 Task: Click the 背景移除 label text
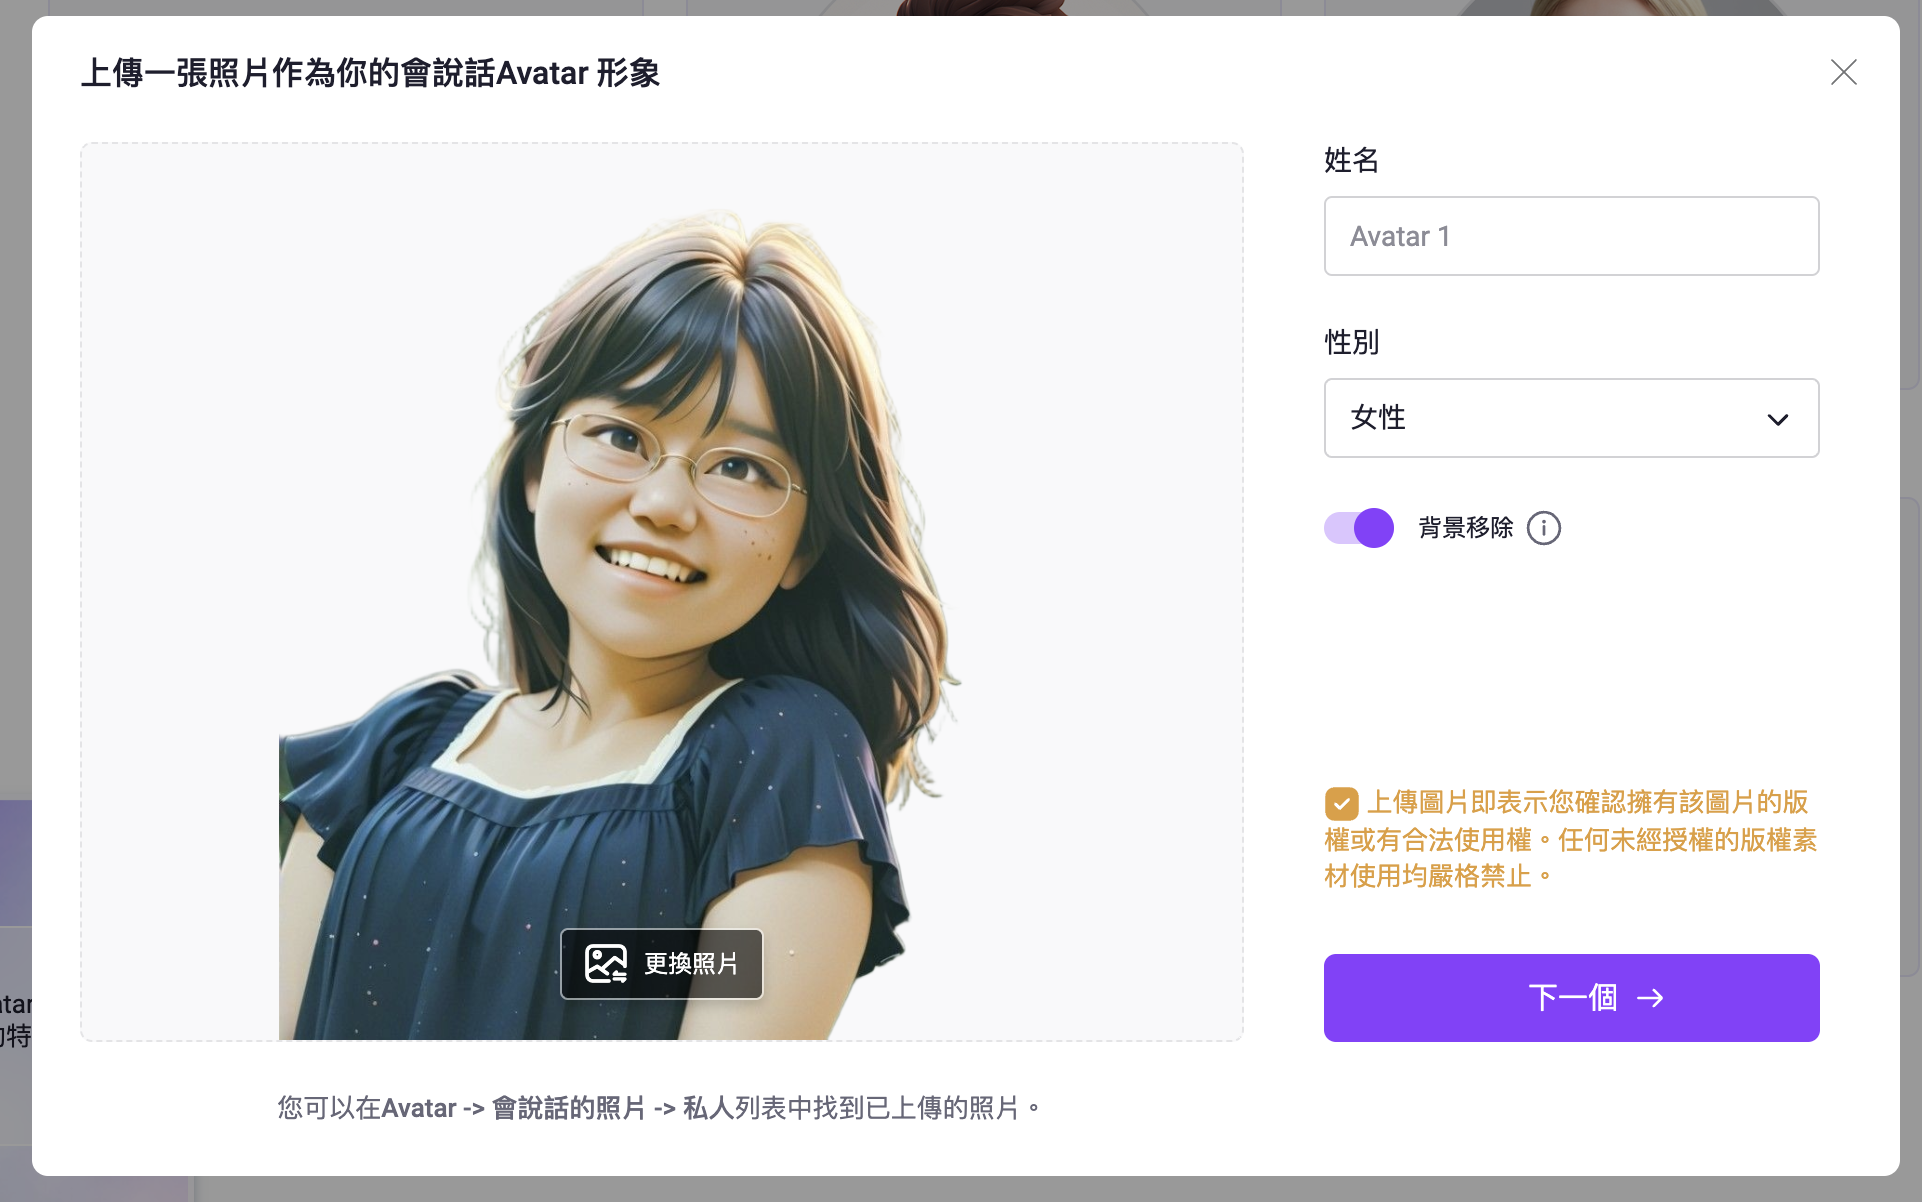tap(1465, 528)
